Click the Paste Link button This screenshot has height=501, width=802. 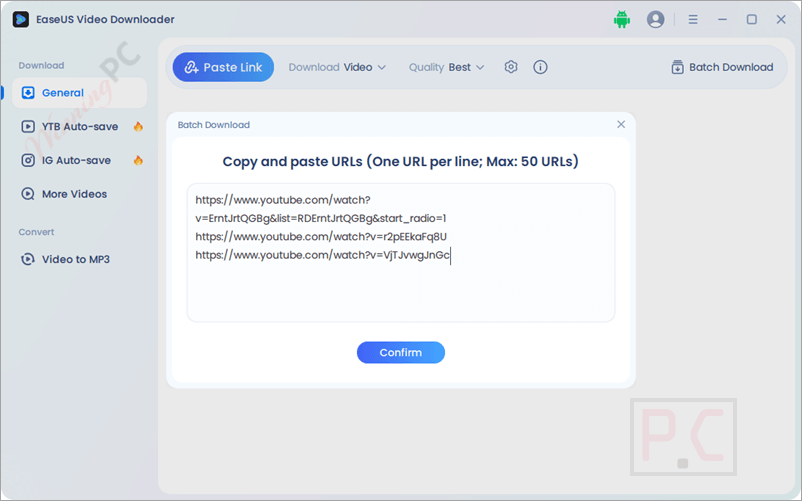223,67
